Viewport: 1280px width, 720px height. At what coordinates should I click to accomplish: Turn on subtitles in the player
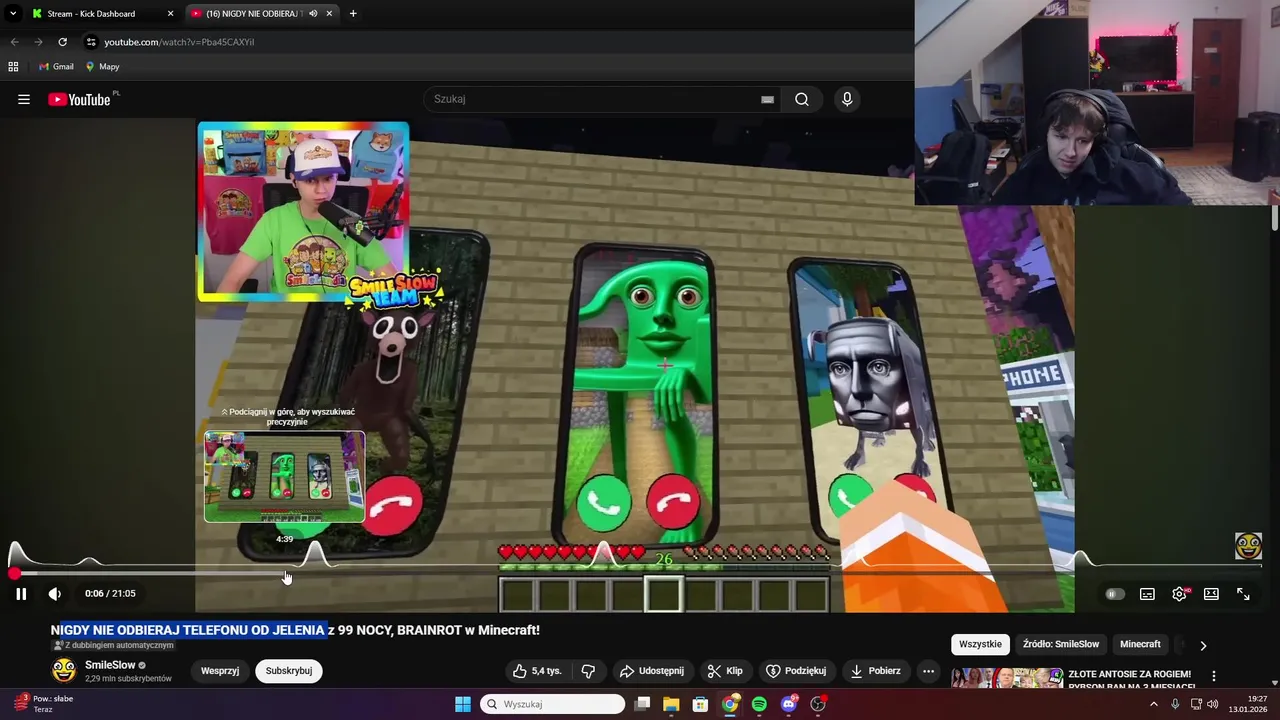(1147, 594)
